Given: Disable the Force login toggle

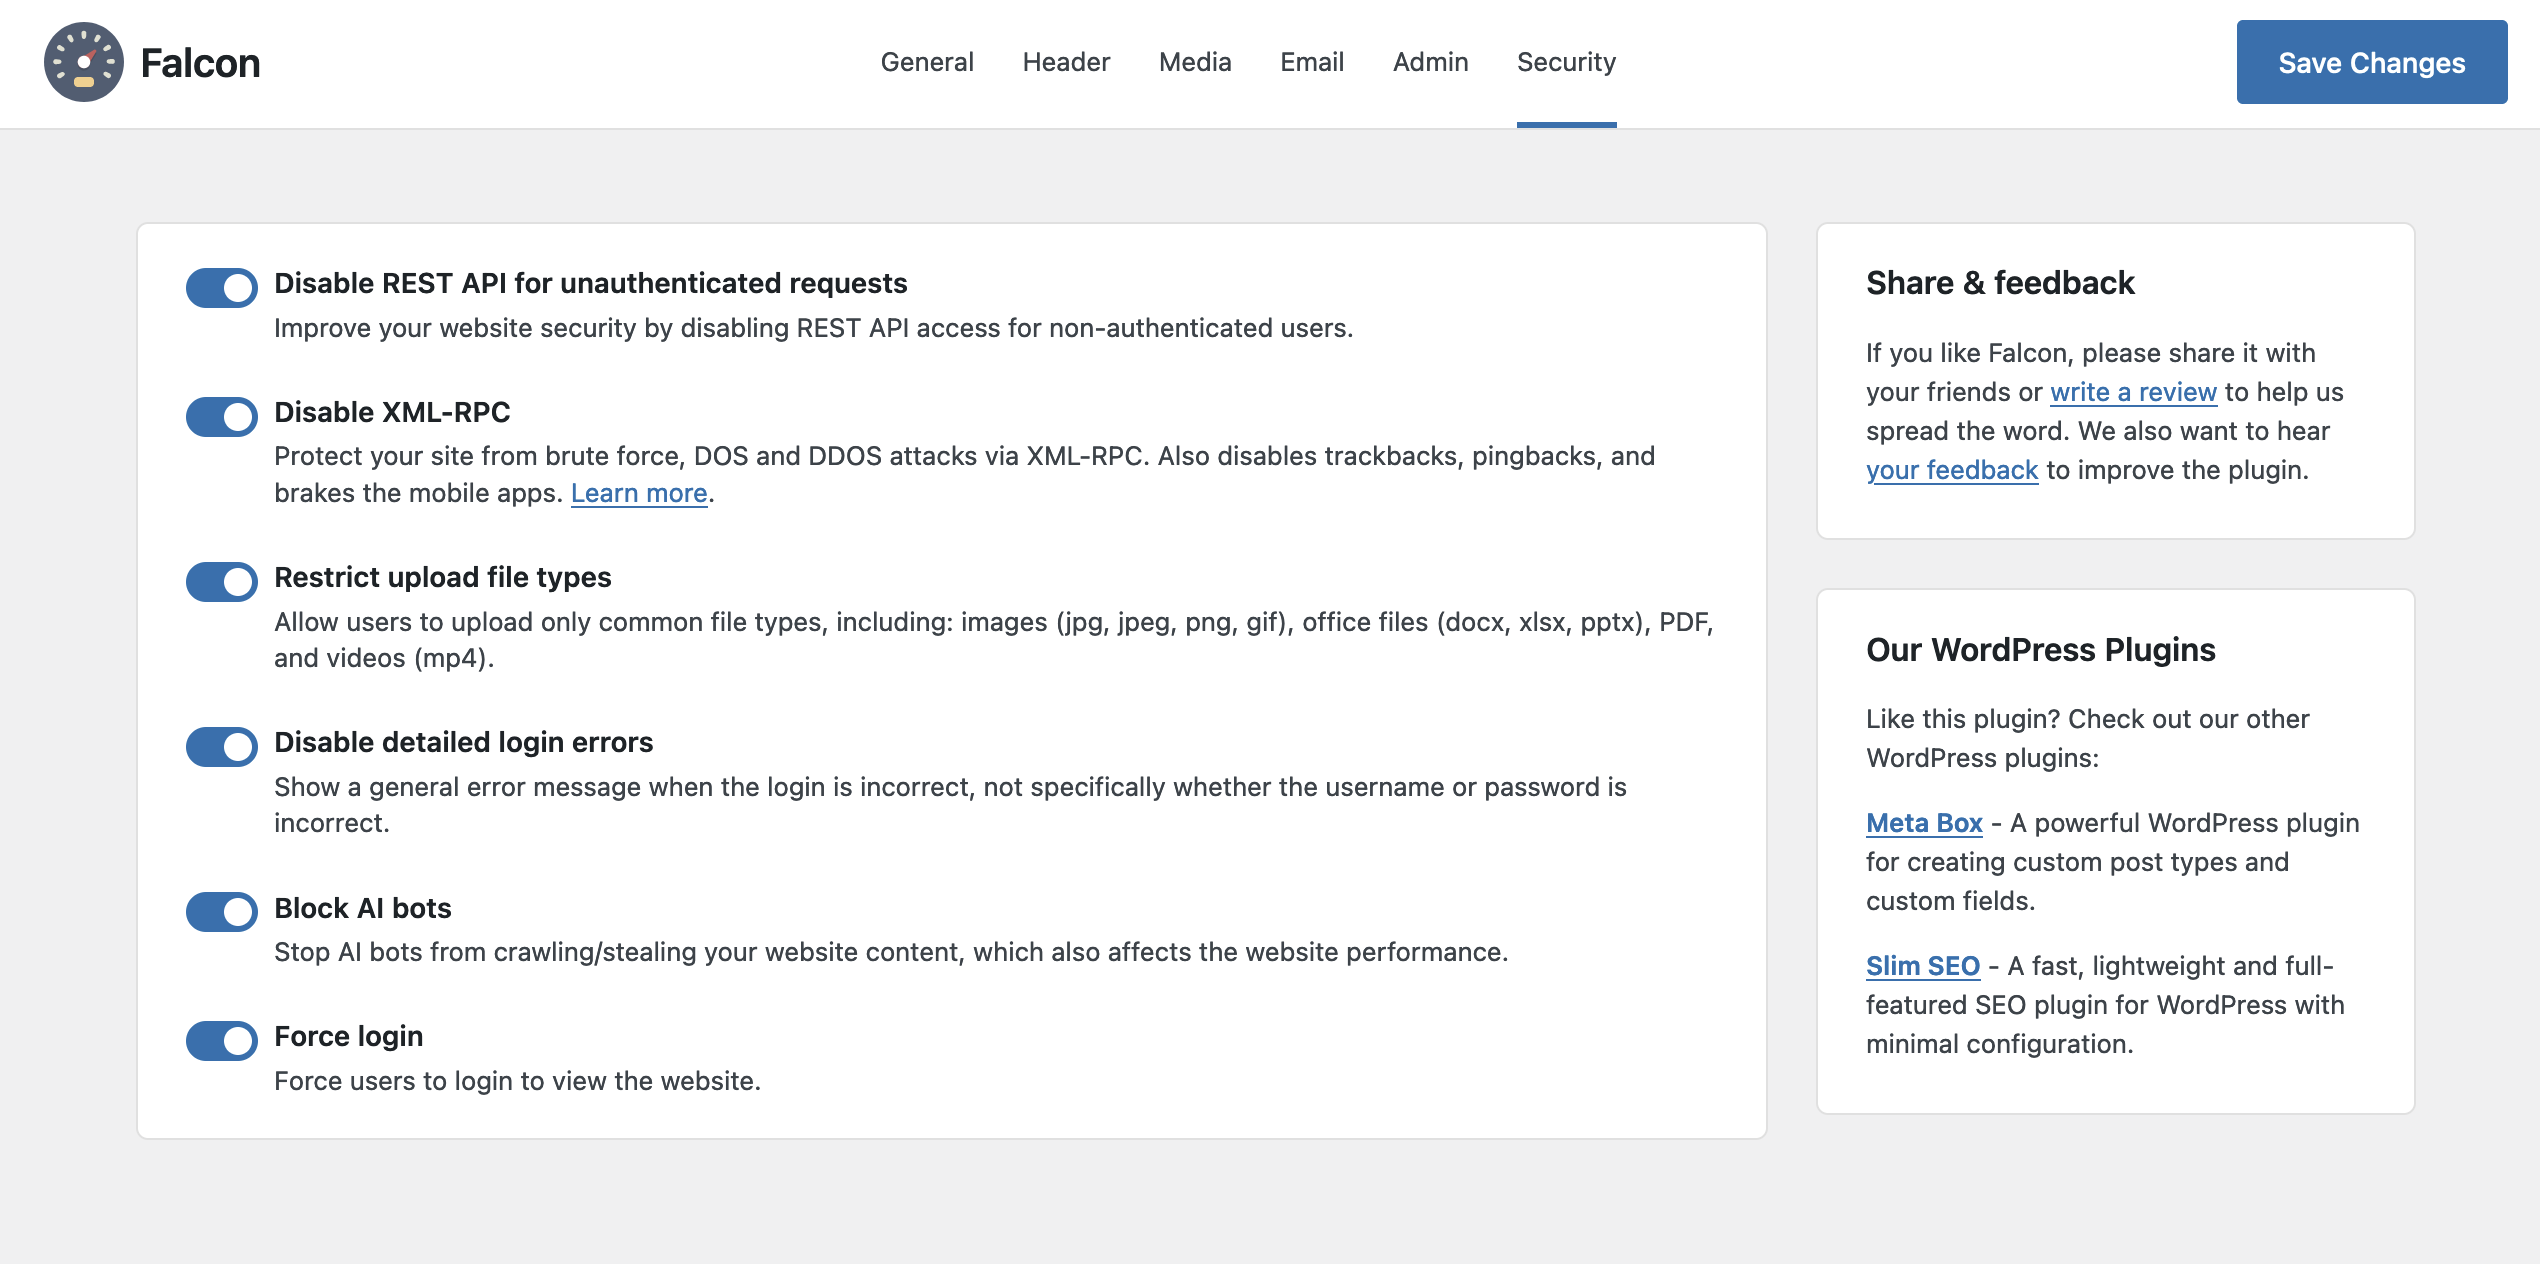Looking at the screenshot, I should pos(222,1041).
